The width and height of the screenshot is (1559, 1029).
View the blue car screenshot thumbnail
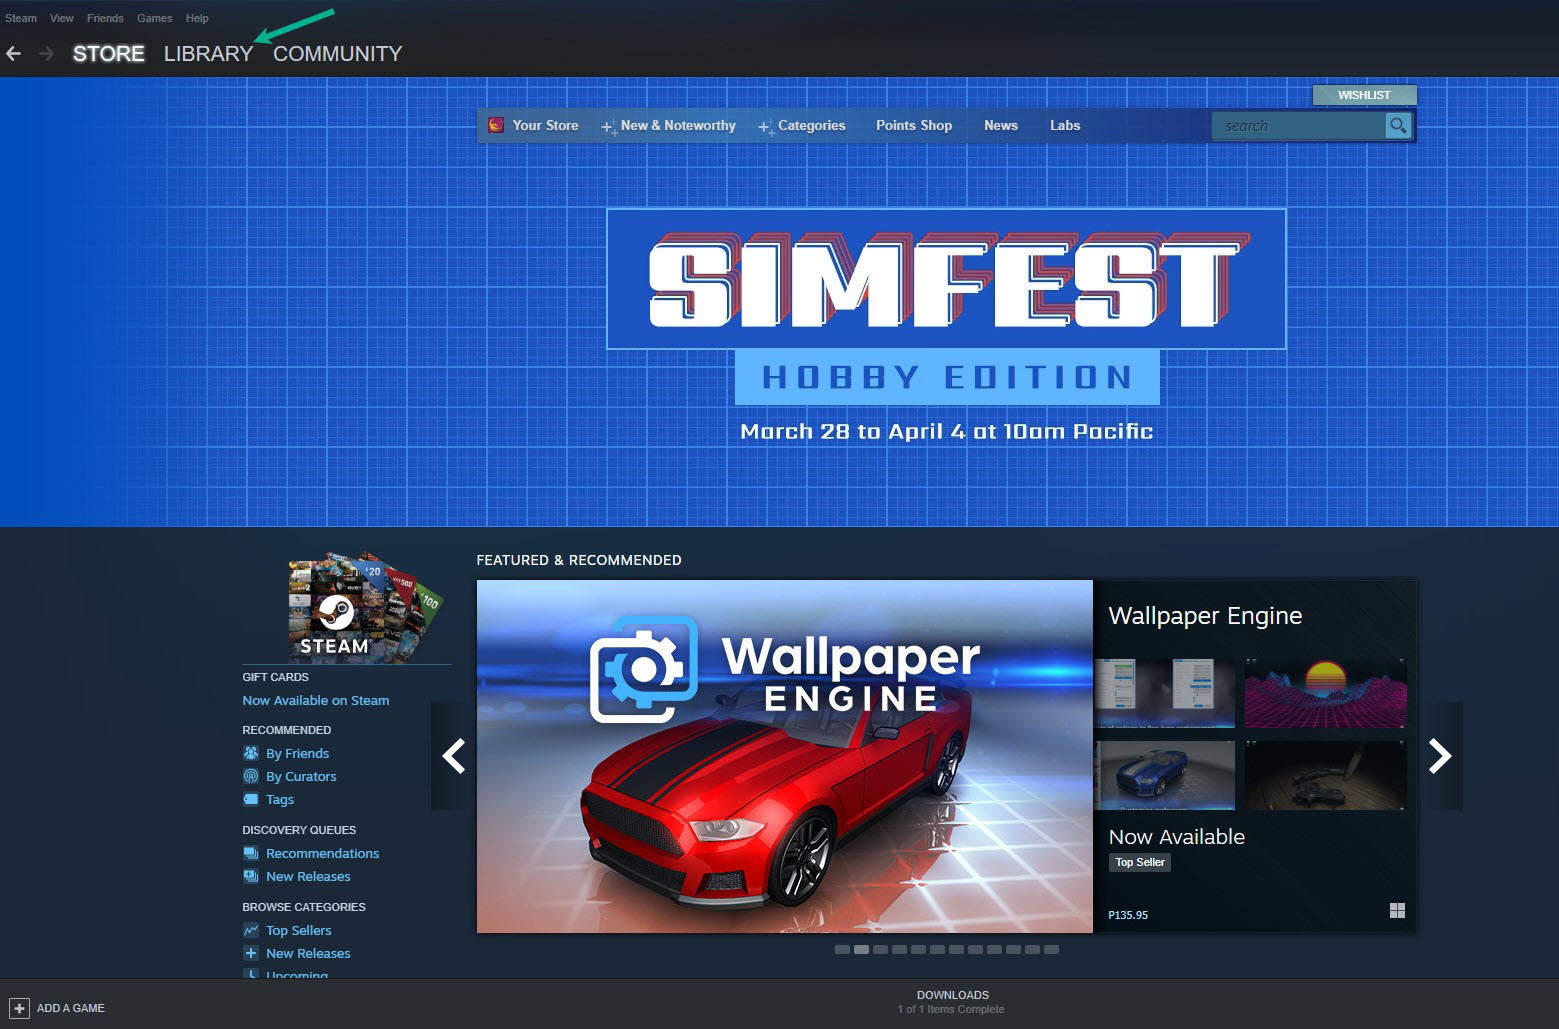pos(1165,775)
